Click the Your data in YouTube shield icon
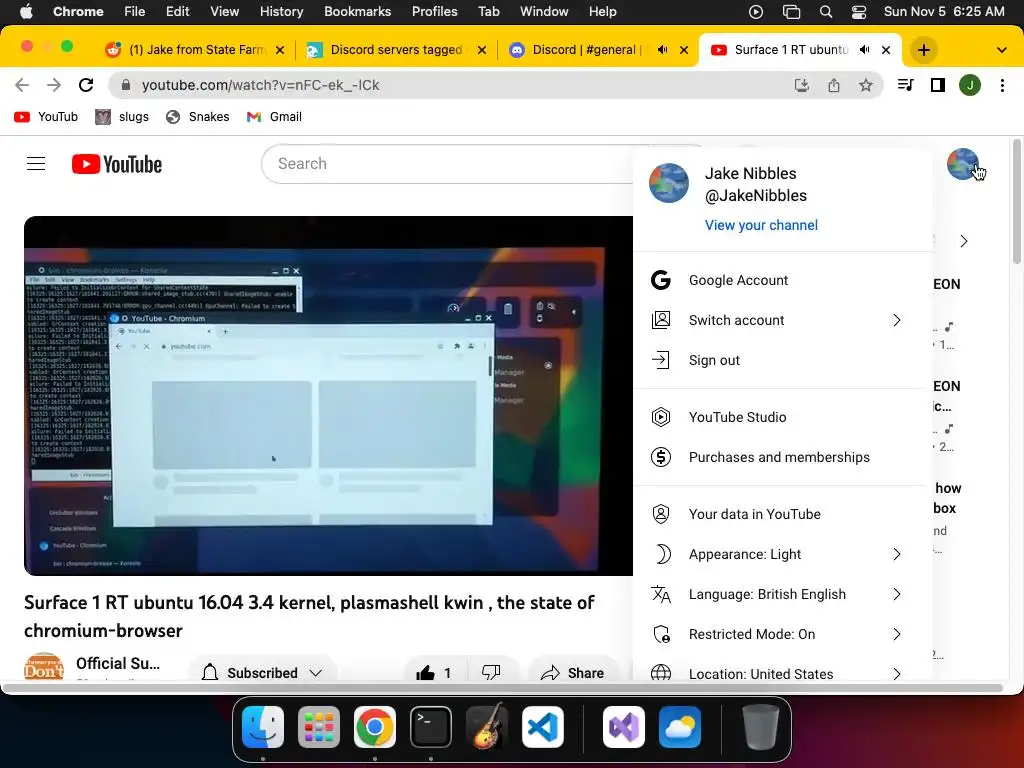This screenshot has height=768, width=1024. pyautogui.click(x=661, y=514)
